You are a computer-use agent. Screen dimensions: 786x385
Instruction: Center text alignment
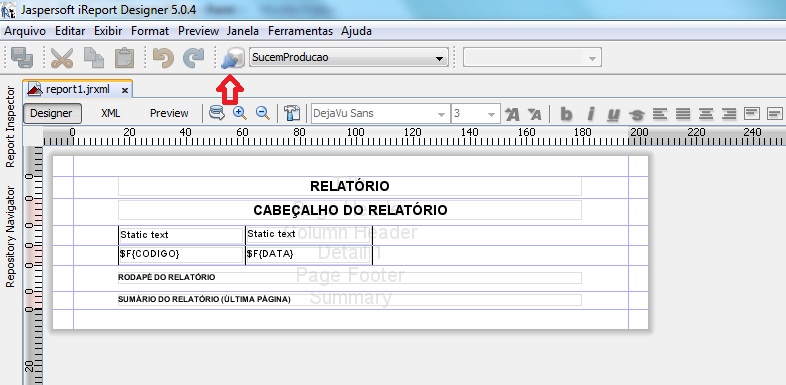click(706, 114)
